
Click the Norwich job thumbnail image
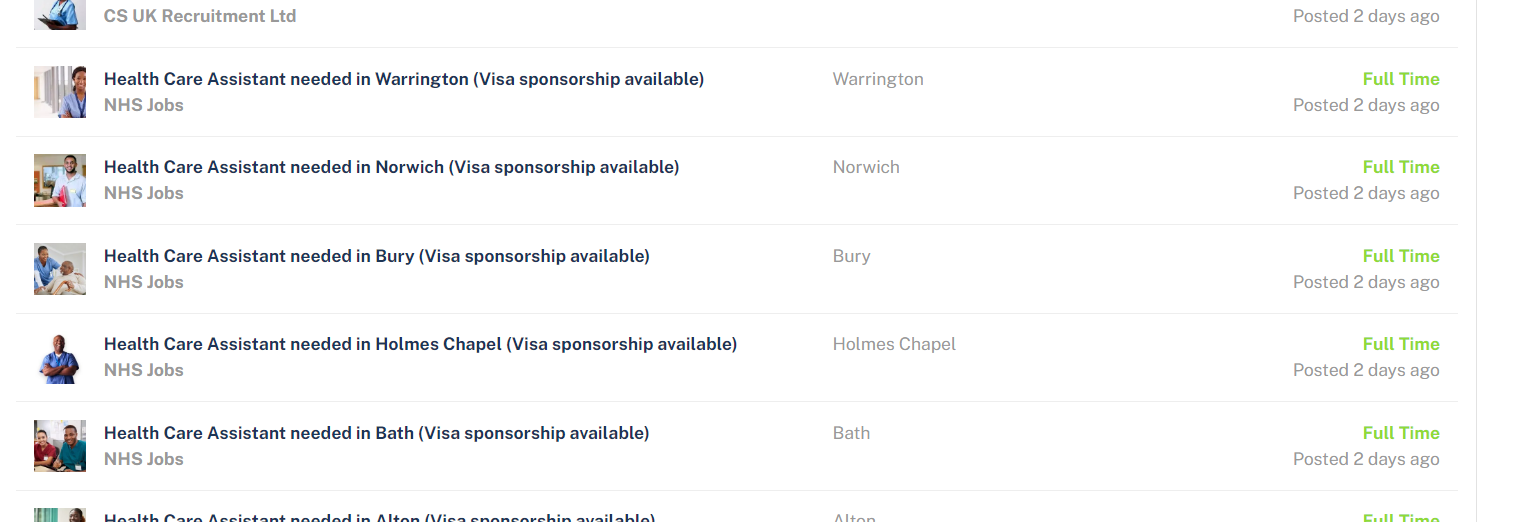click(x=60, y=180)
